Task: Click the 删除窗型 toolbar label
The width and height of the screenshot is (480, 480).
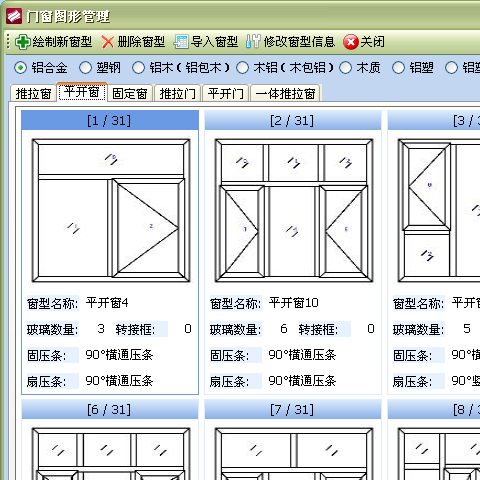Action: point(141,42)
